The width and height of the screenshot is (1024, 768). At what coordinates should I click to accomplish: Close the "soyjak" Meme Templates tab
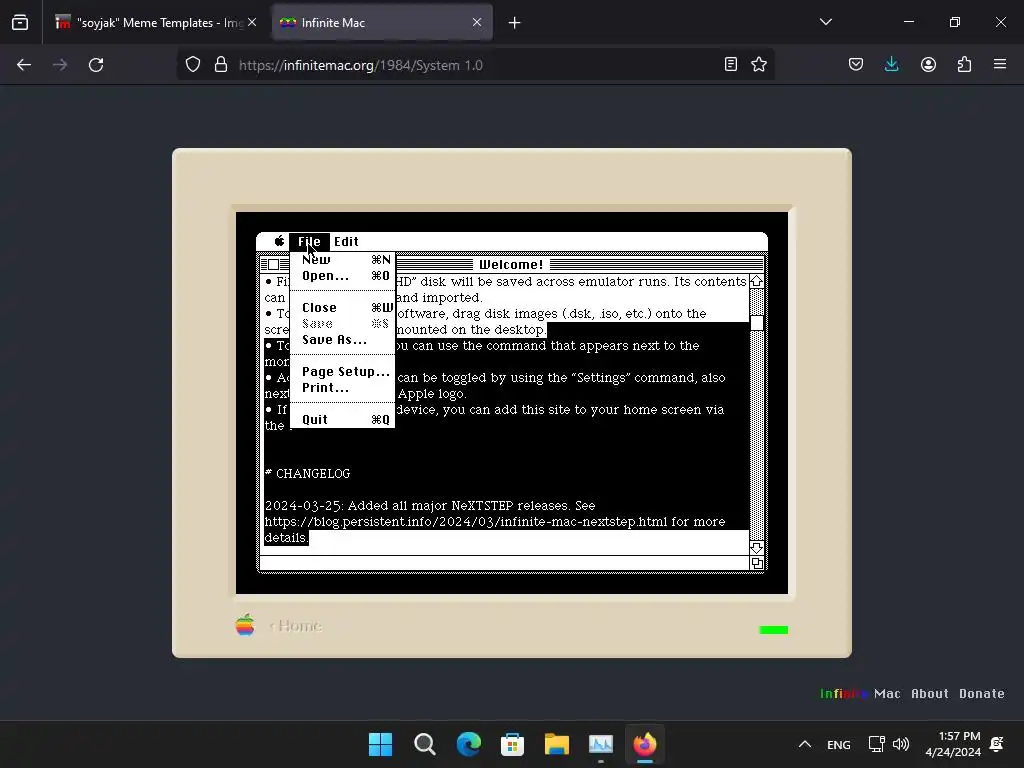[x=252, y=22]
